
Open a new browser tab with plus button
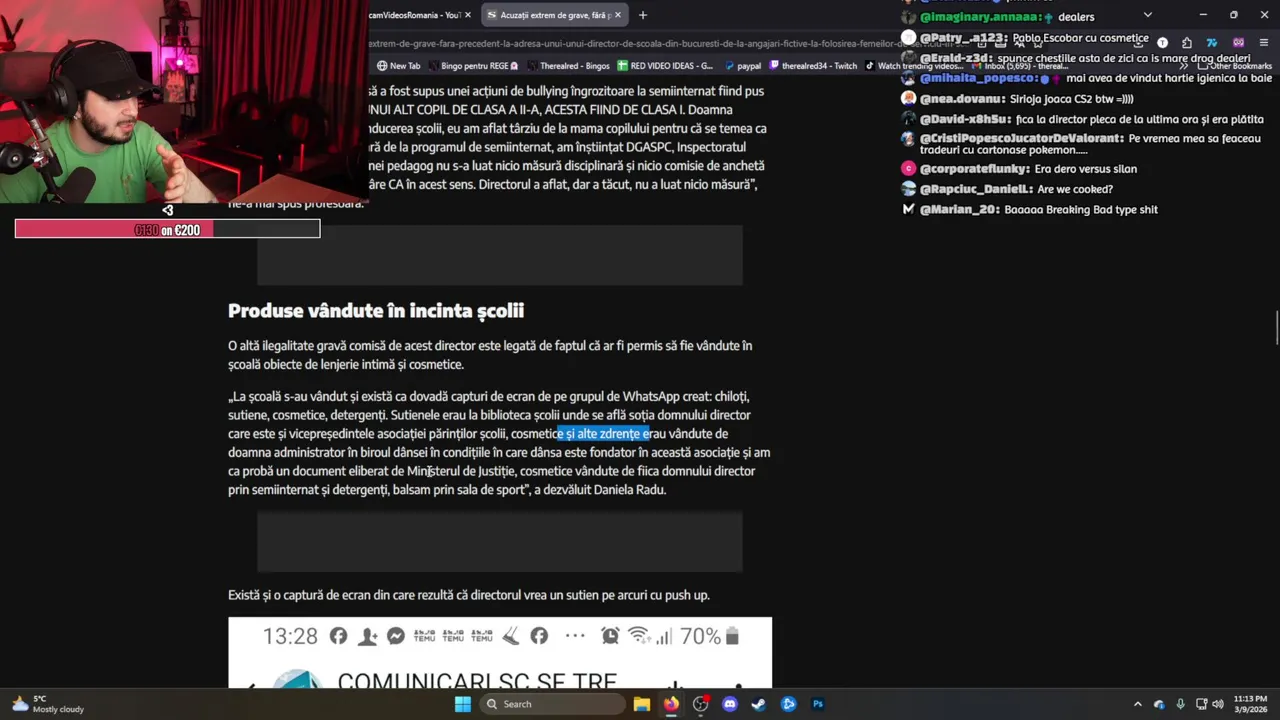point(643,15)
